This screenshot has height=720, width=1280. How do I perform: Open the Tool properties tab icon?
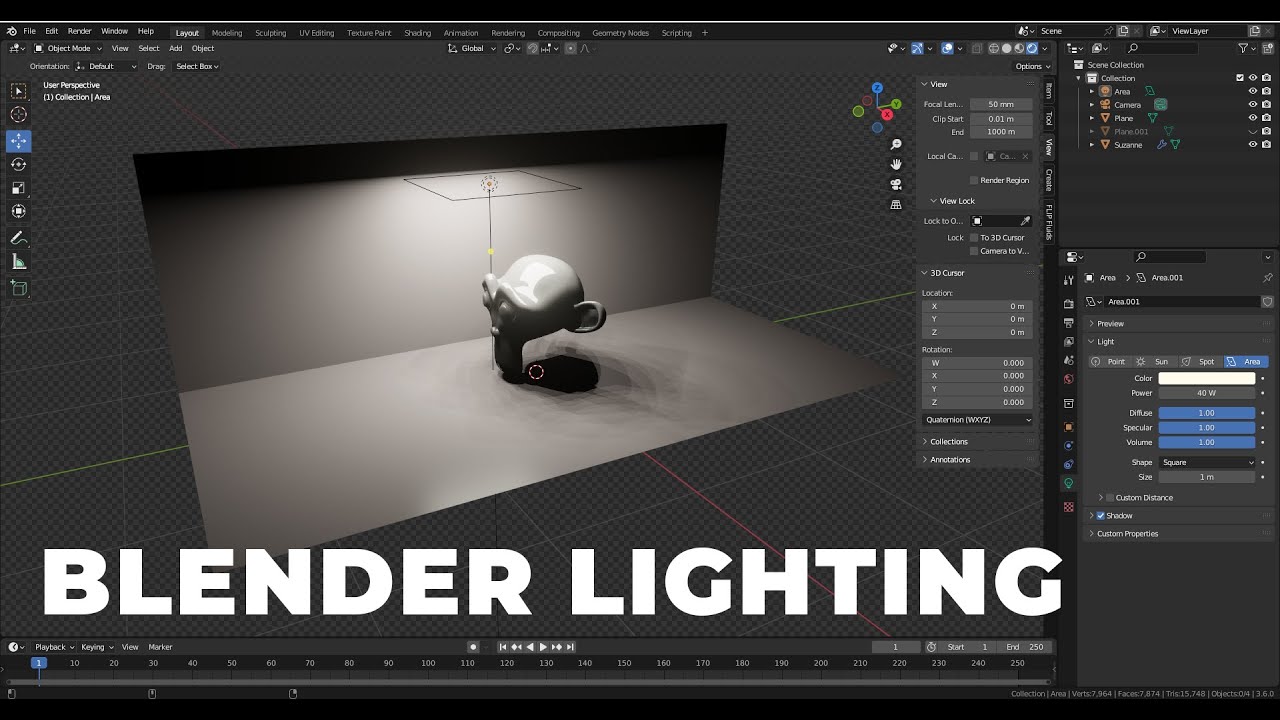pos(1068,280)
